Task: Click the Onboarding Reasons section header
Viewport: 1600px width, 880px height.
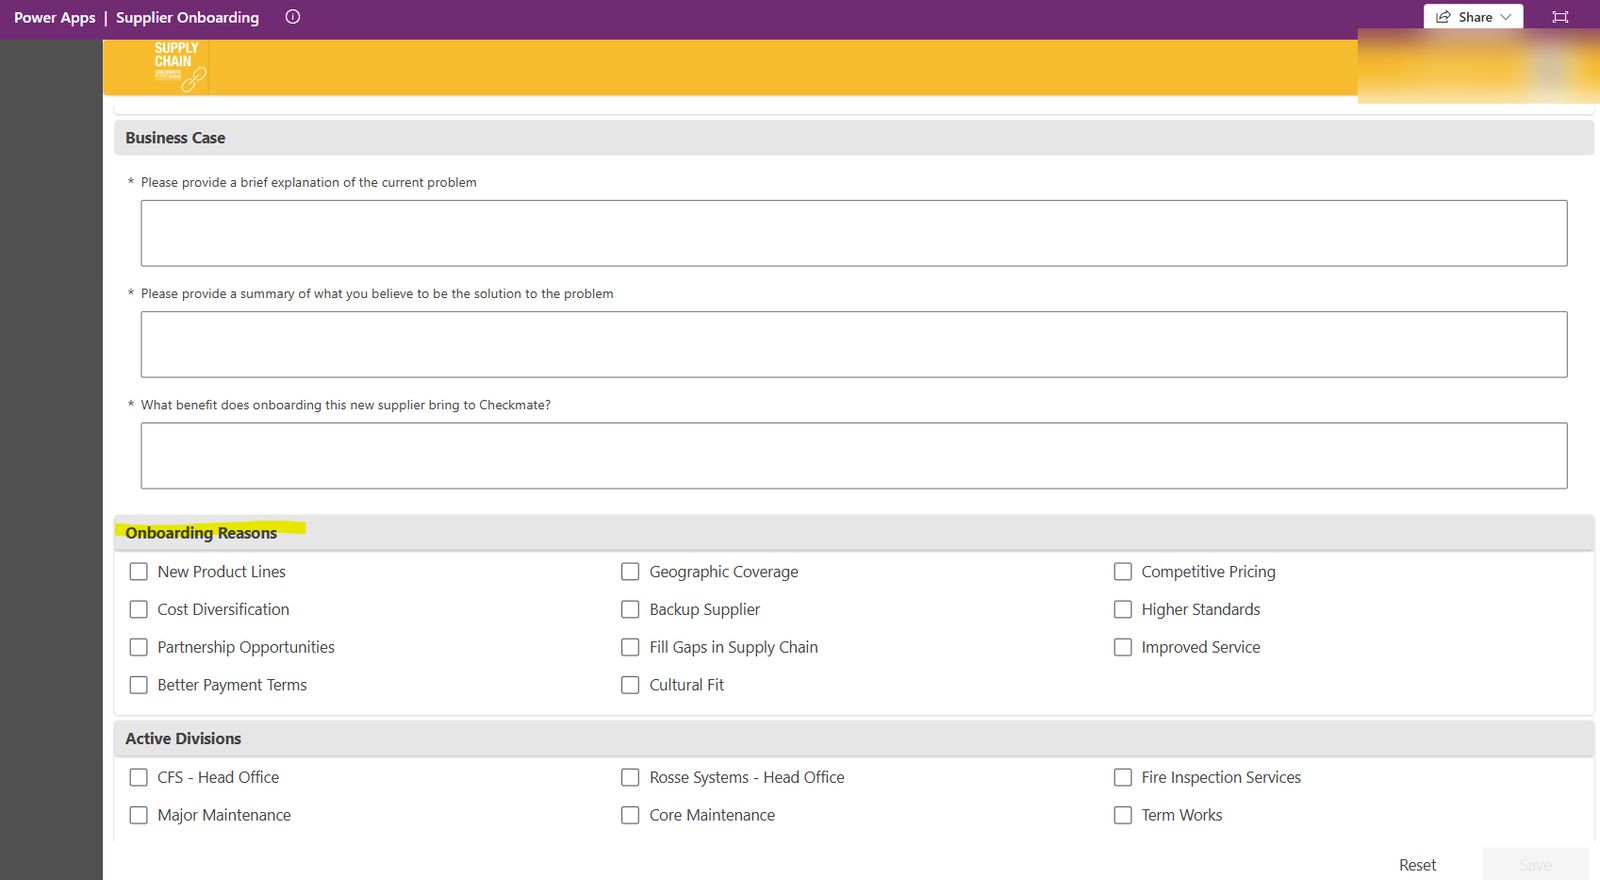Action: 853,533
